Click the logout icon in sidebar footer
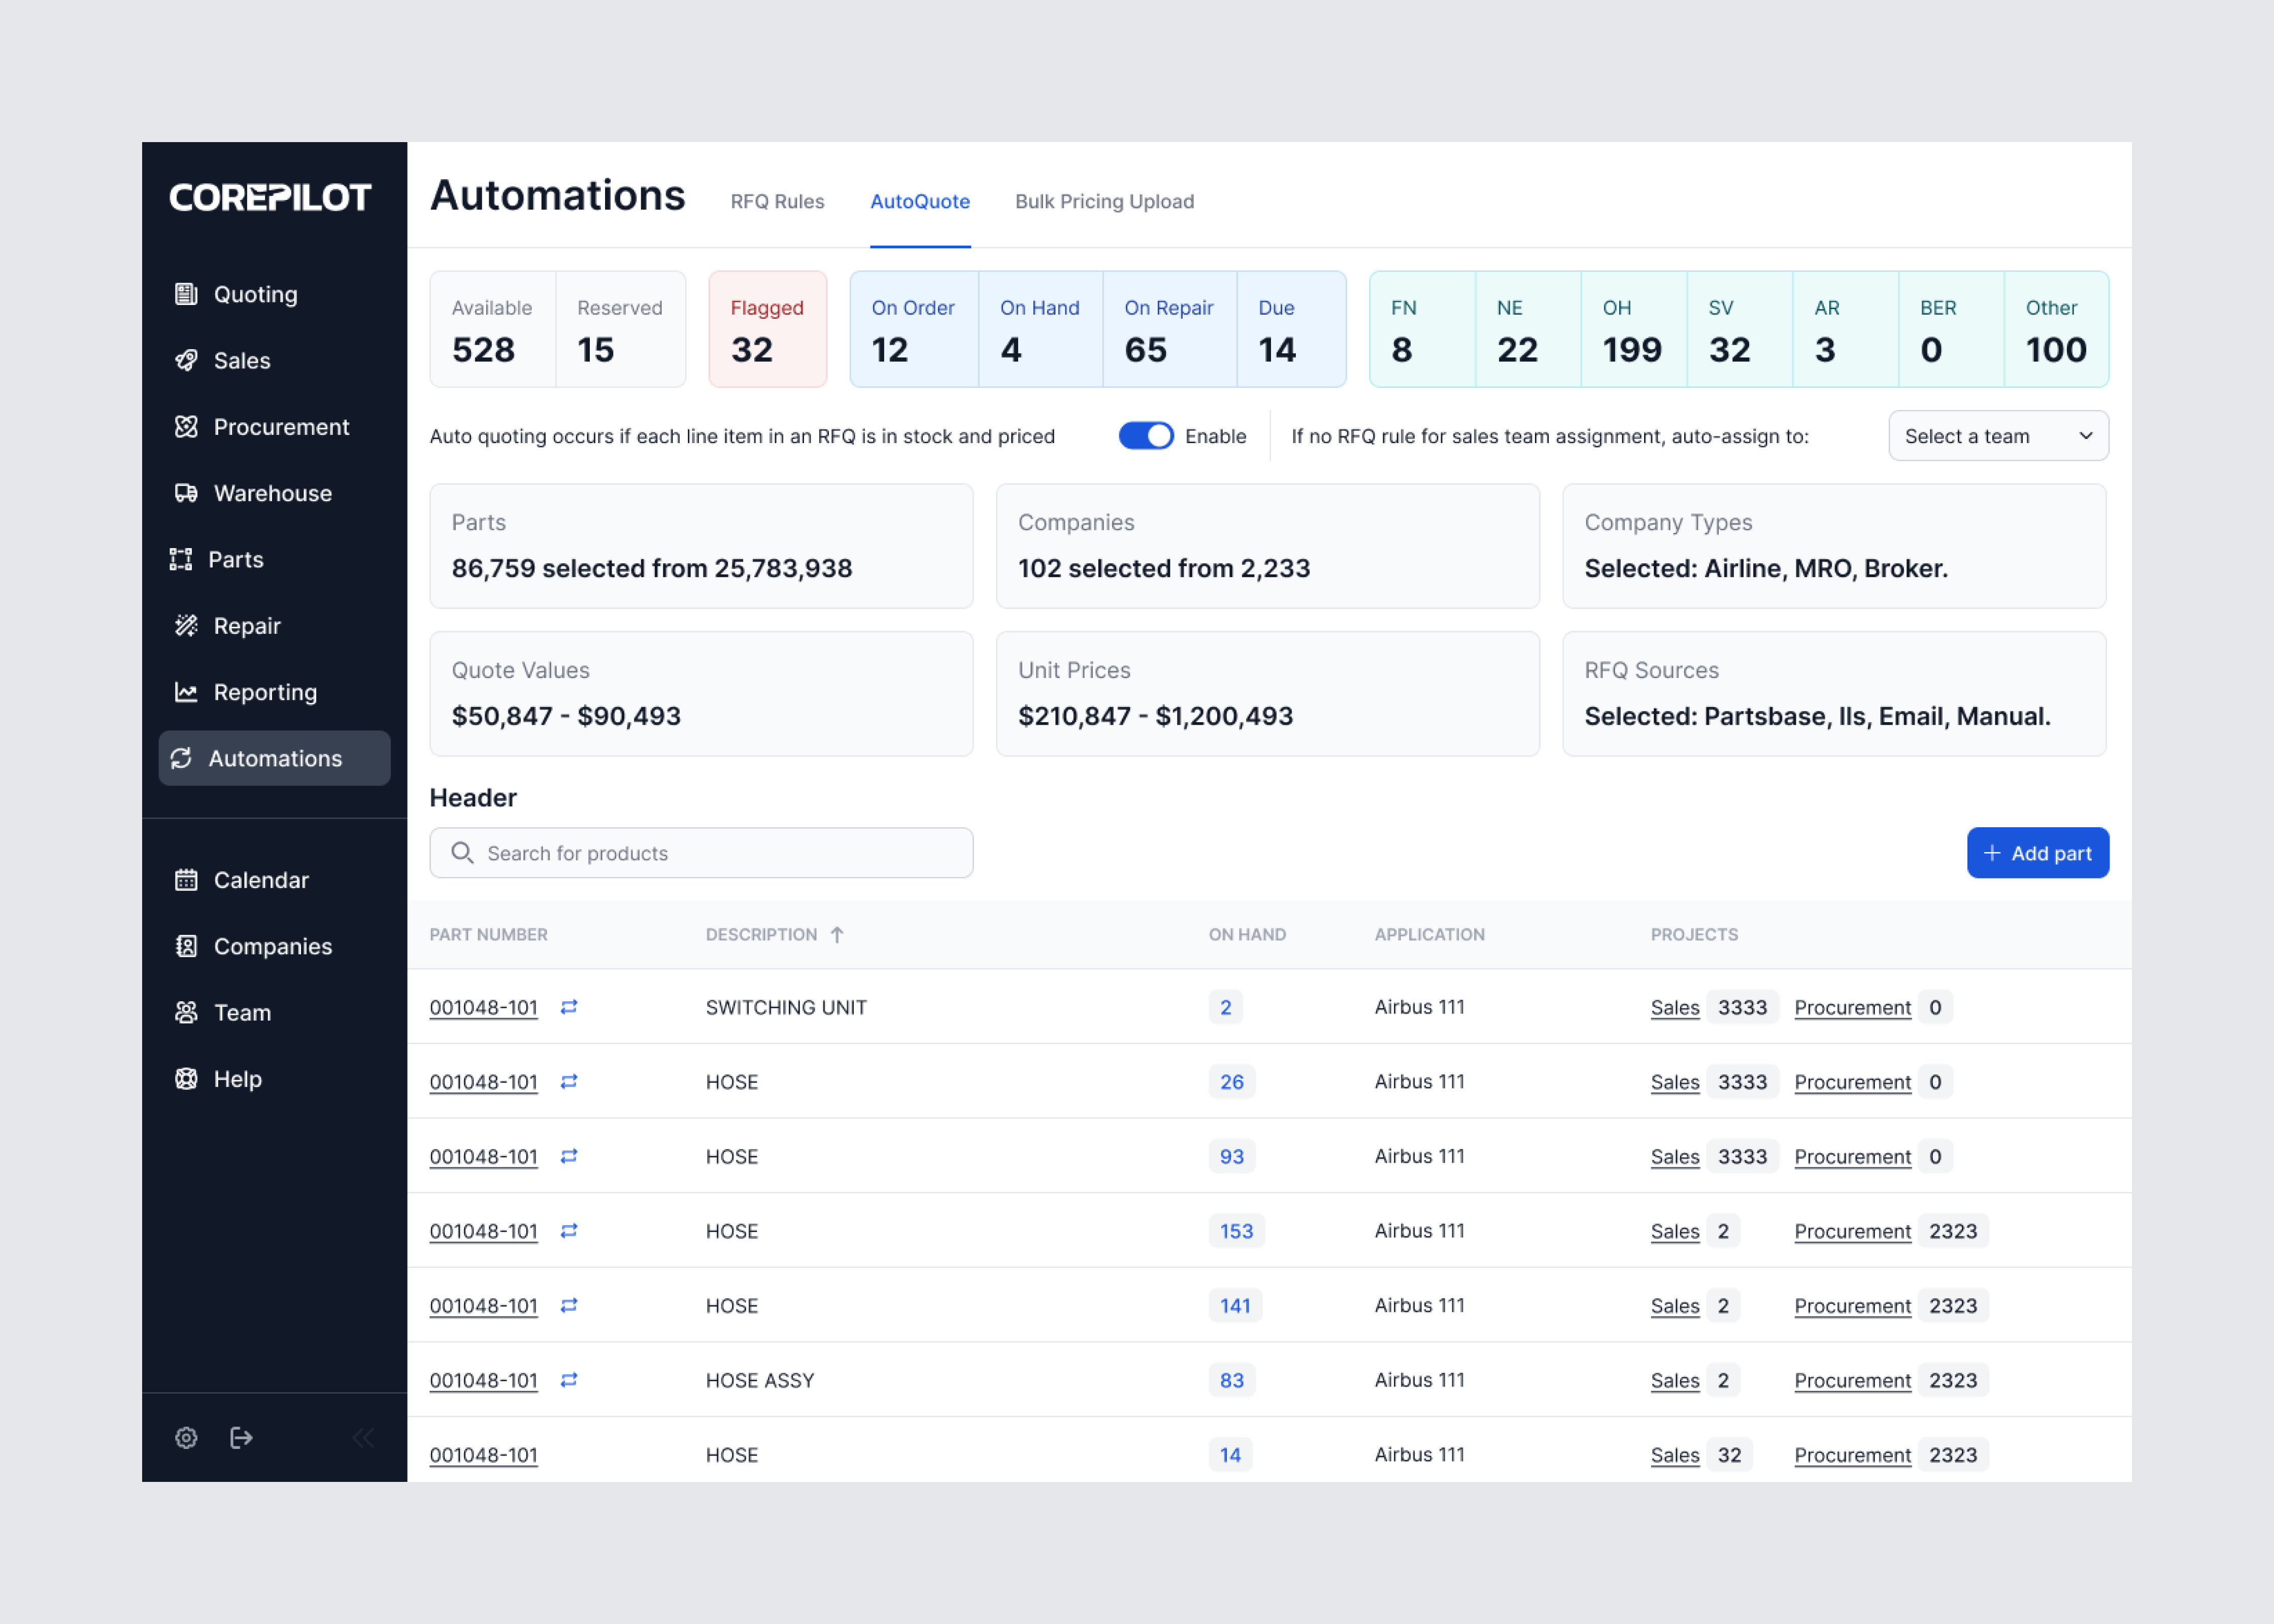Screen dimensions: 2274x1624 coord(241,1438)
